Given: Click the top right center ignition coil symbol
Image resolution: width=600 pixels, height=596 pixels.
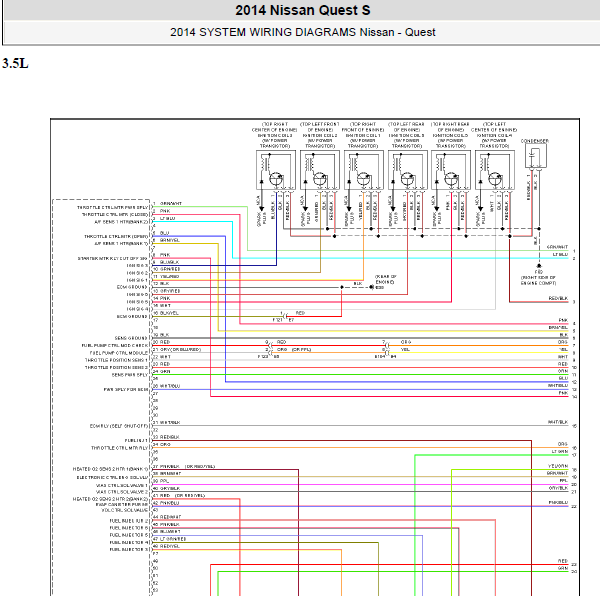Looking at the screenshot, I should [x=276, y=170].
